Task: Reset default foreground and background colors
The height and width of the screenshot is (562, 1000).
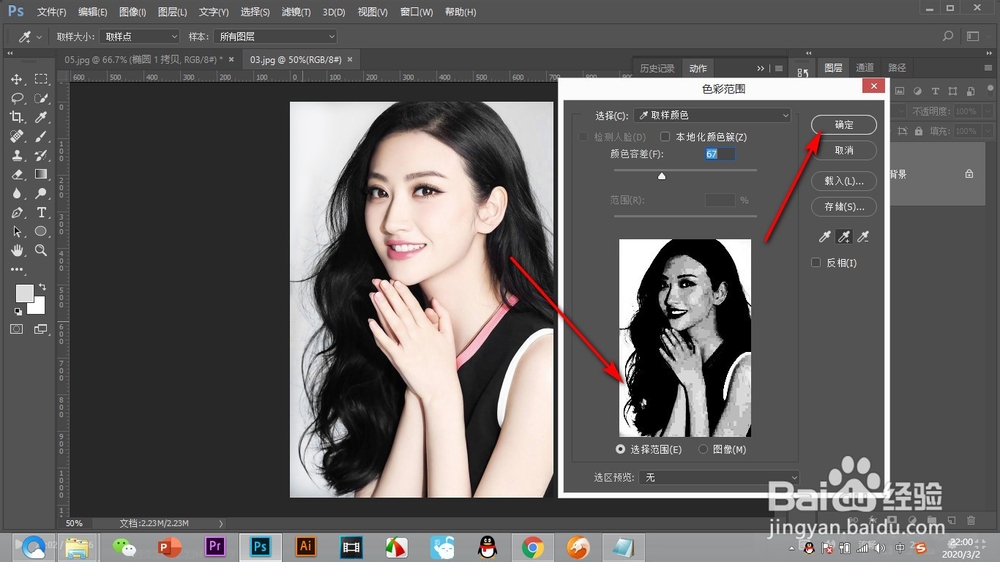Action: (x=18, y=311)
